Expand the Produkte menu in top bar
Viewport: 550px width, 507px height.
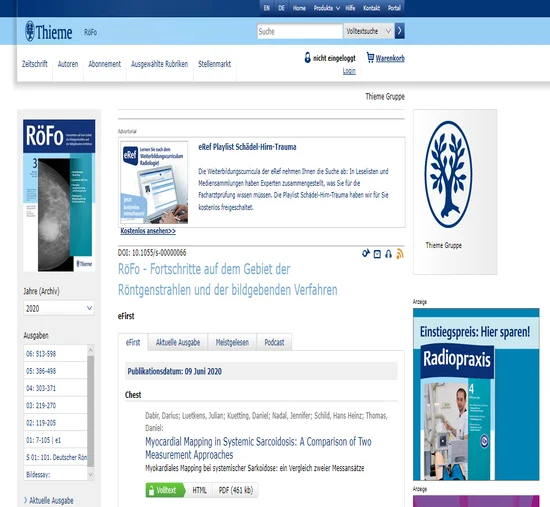[327, 8]
